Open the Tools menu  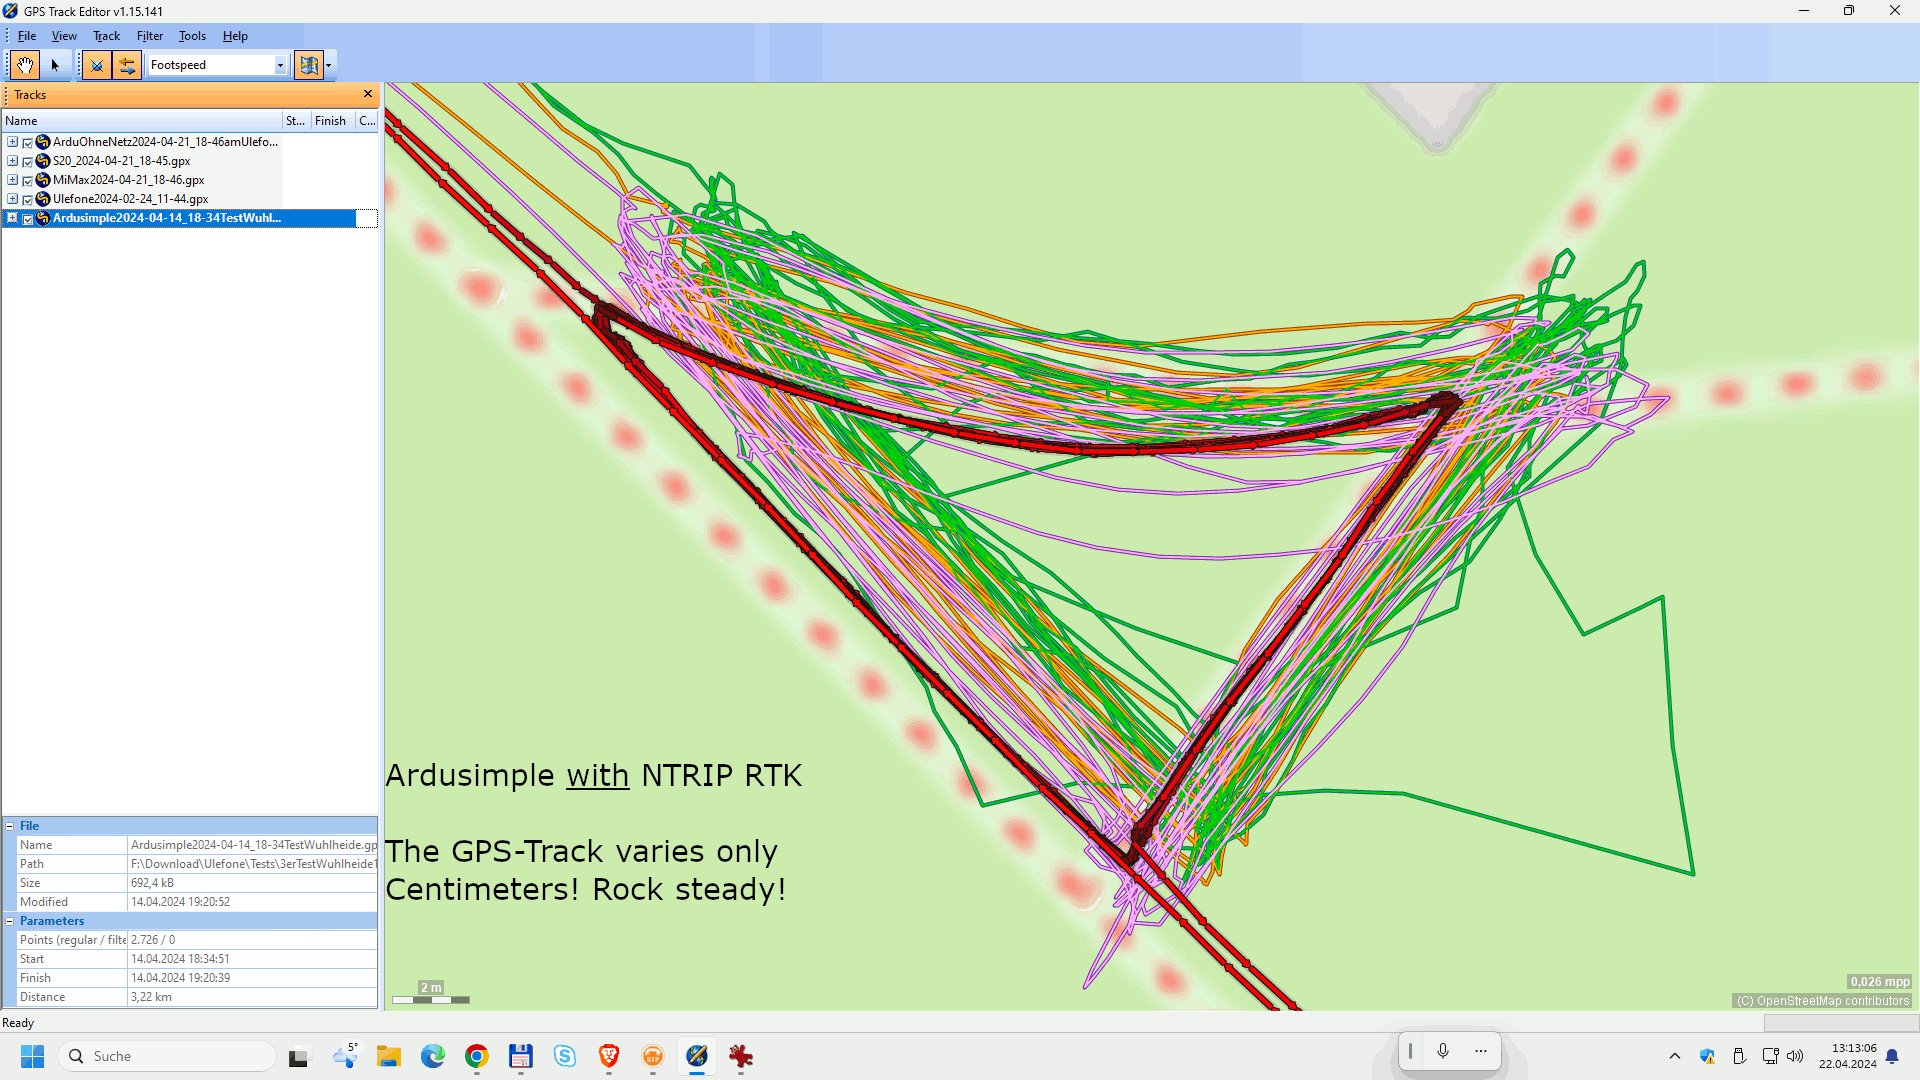coord(192,36)
